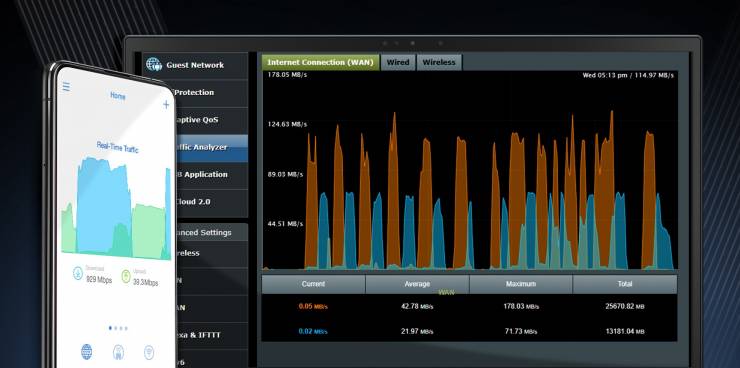Click the active page indicator dot on phone

110,327
